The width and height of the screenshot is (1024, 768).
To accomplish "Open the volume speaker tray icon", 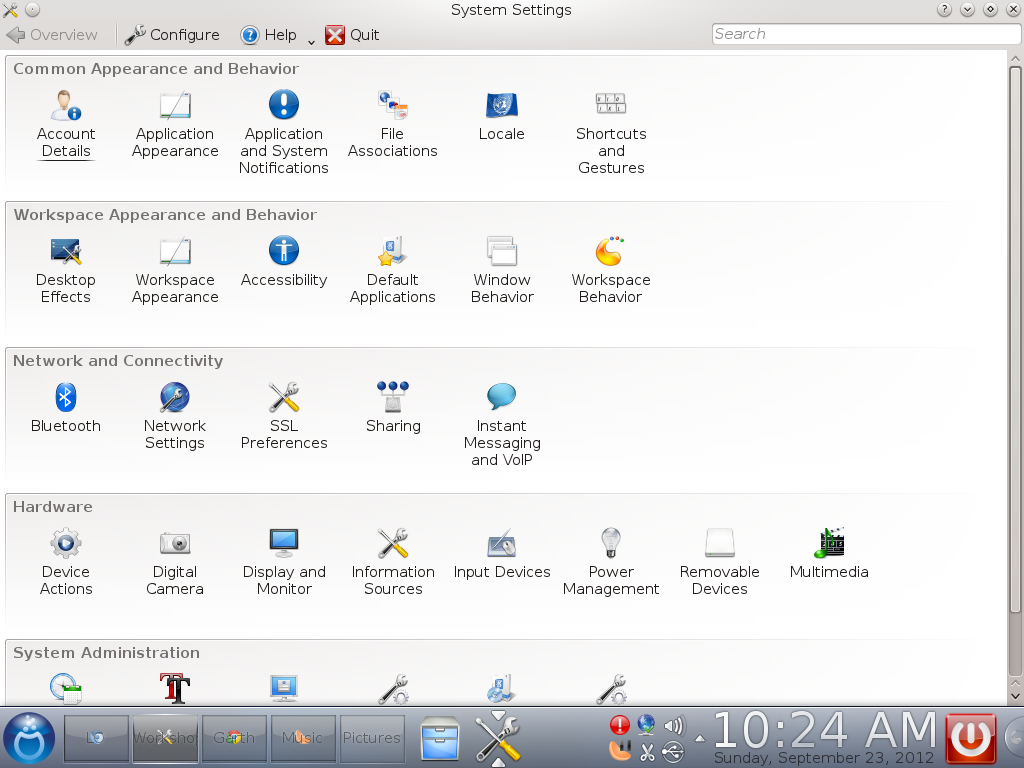I will [674, 726].
